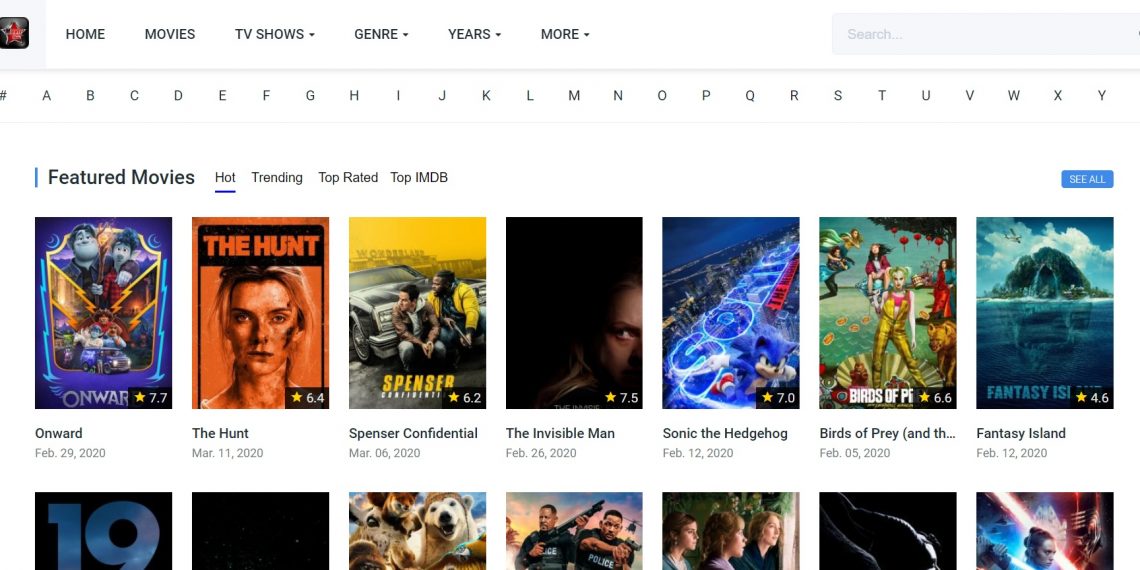The image size is (1140, 570).
Task: Filter titles by letter V
Action: click(x=970, y=95)
